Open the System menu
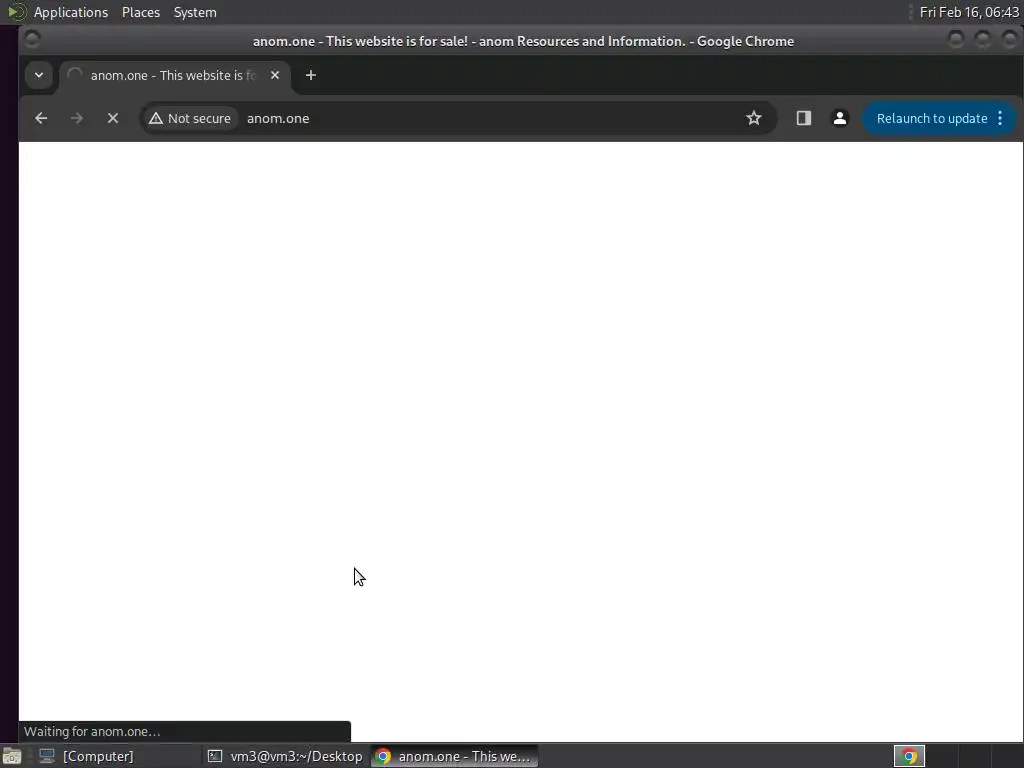Viewport: 1024px width, 768px height. click(195, 12)
